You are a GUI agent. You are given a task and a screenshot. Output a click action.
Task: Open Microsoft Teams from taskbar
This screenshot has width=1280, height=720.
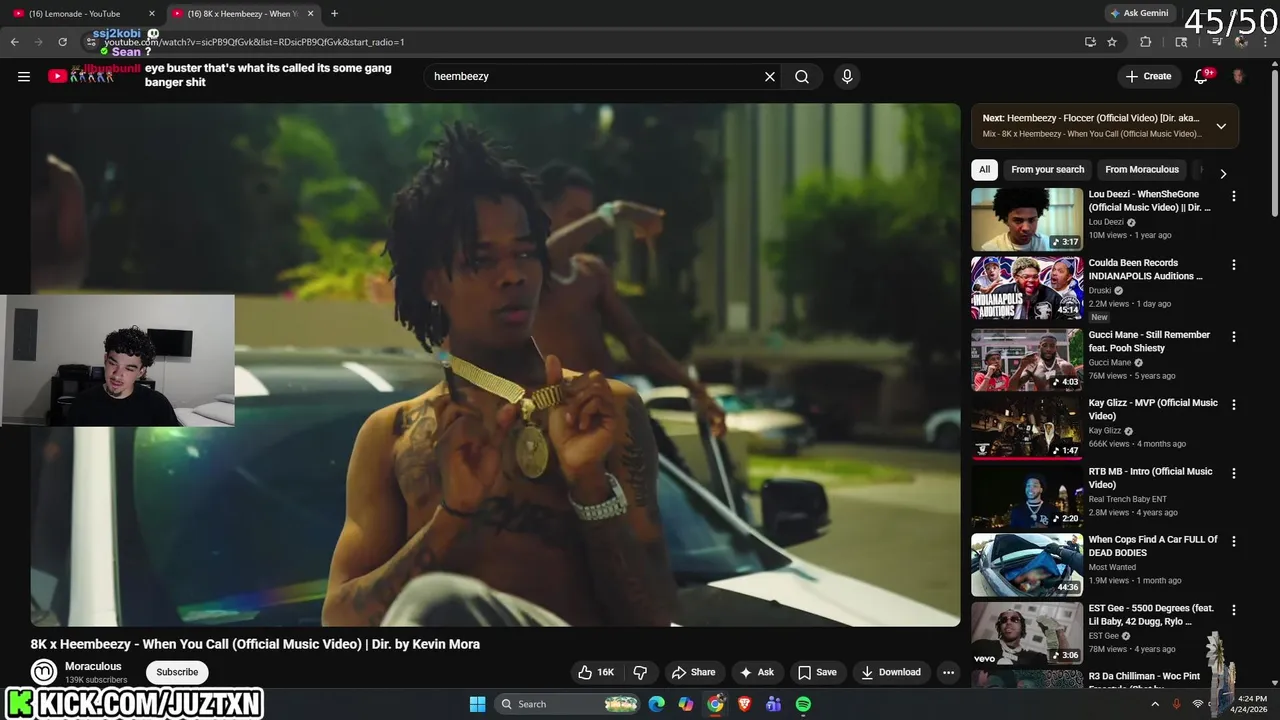tap(773, 704)
